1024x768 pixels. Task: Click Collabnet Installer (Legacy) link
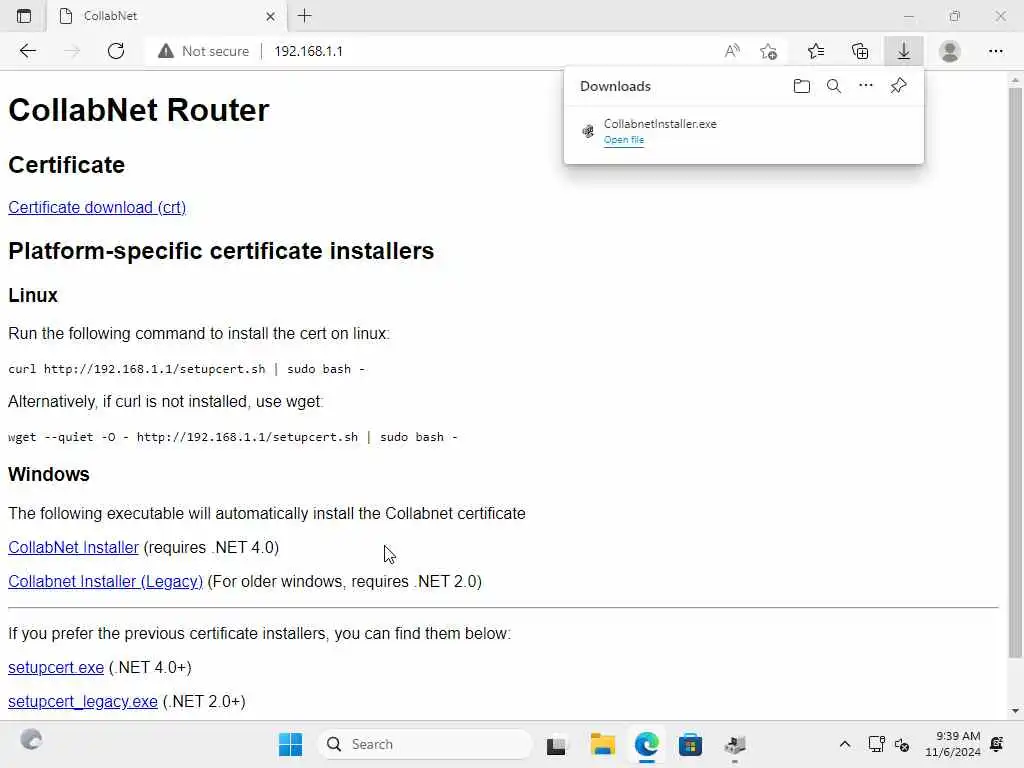[x=105, y=581]
